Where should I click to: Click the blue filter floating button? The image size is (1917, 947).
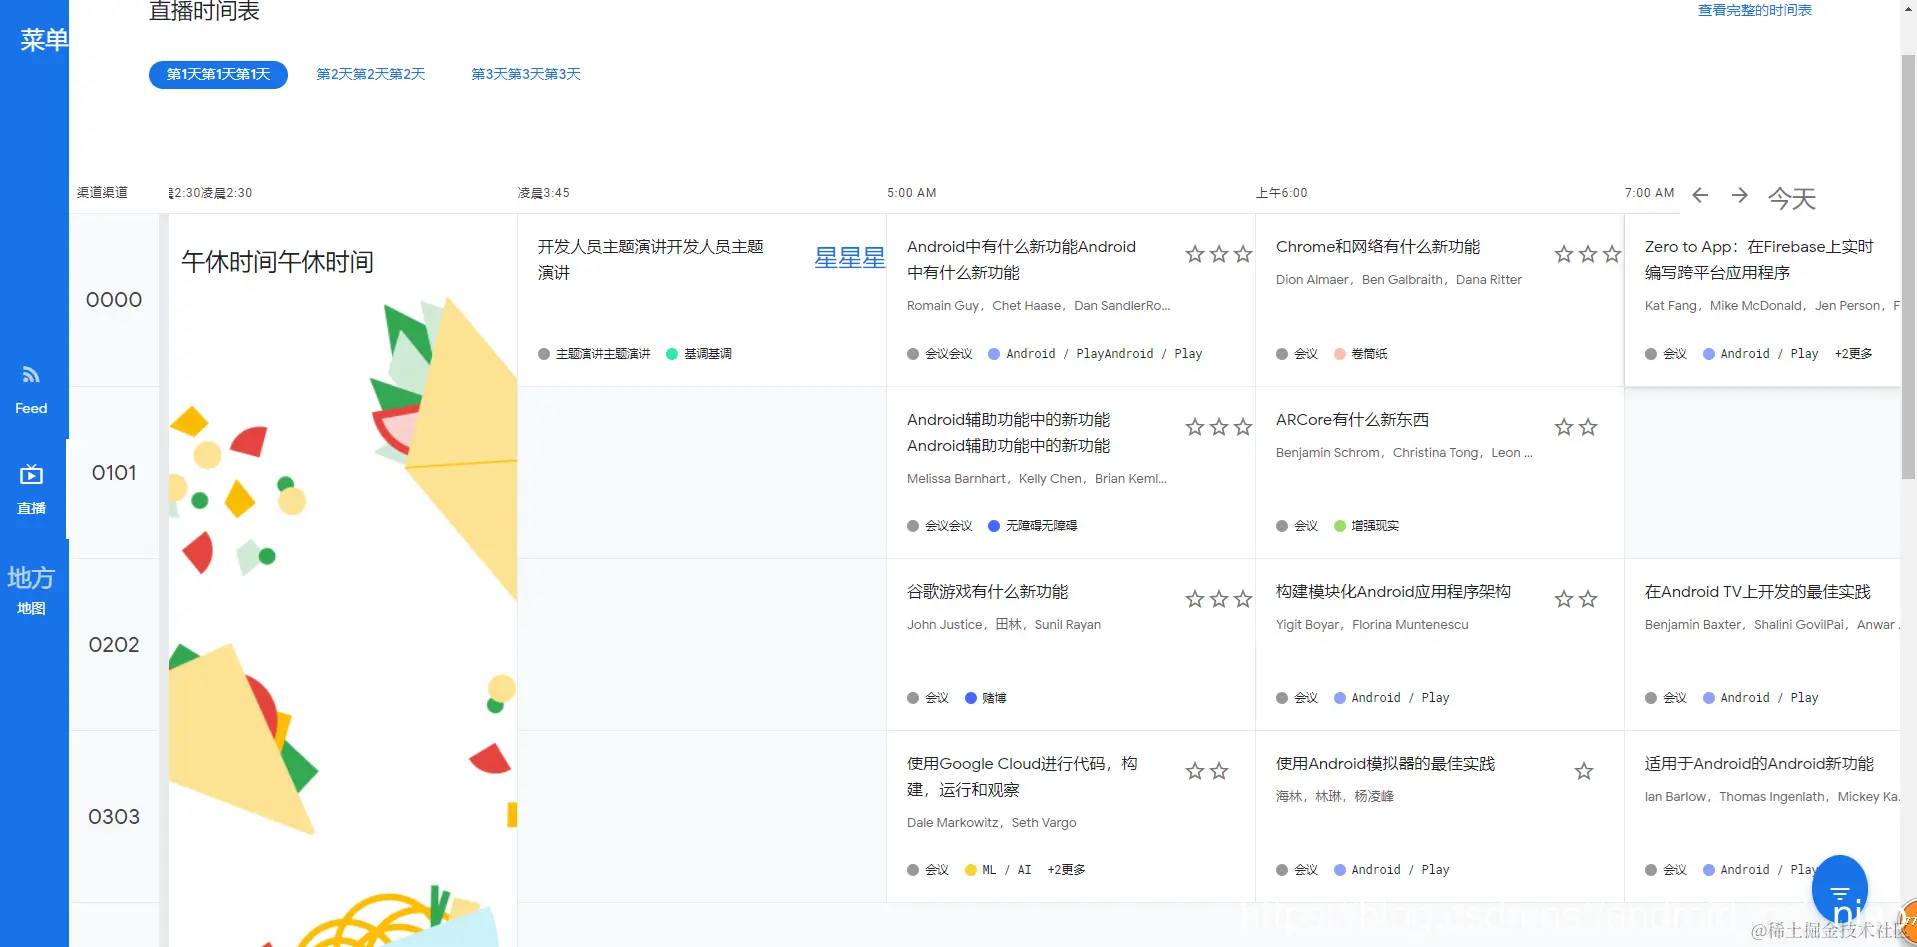point(1840,888)
